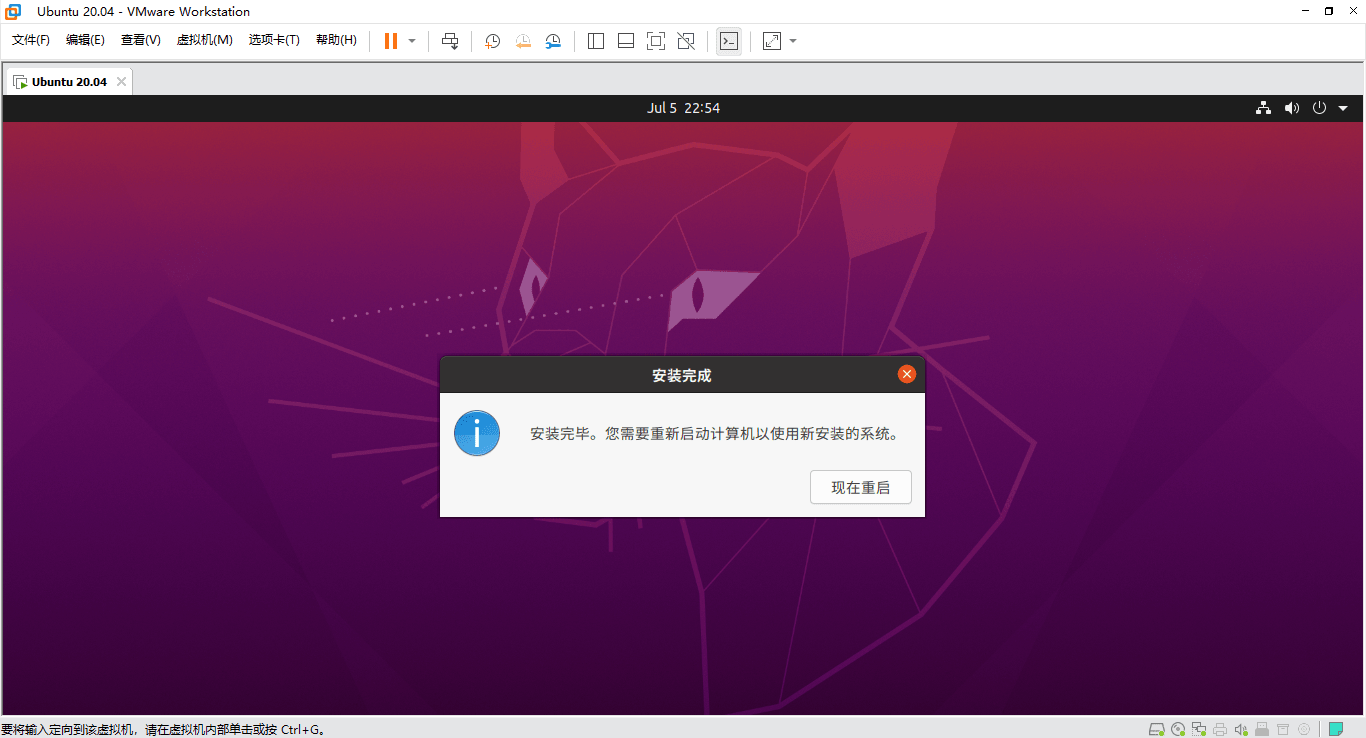Viewport: 1366px width, 738px height.
Task: Click the Ubuntu network status icon
Action: [x=1264, y=108]
